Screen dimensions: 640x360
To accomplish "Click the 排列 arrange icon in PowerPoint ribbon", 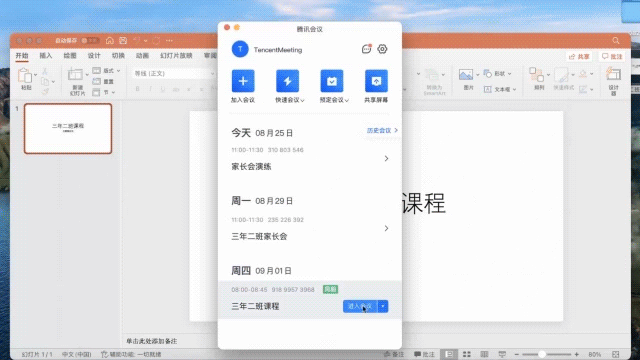I will 536,75.
